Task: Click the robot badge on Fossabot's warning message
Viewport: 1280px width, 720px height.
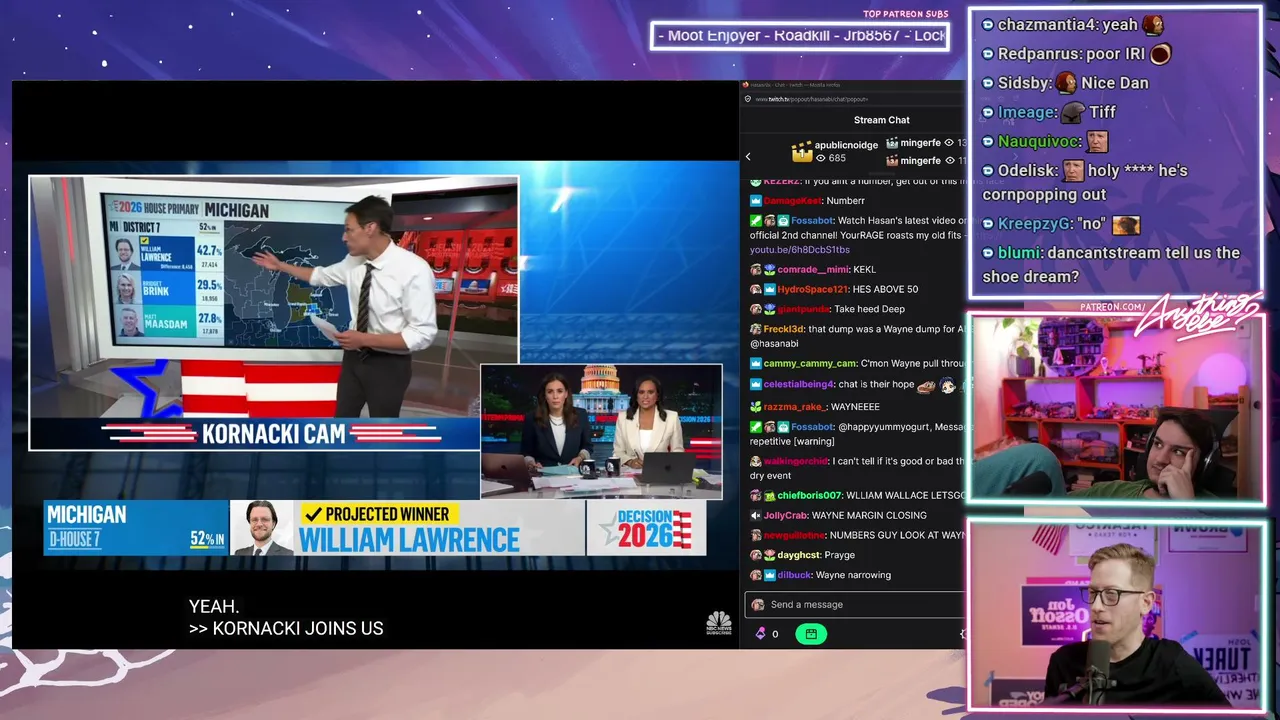Action: pyautogui.click(x=784, y=427)
